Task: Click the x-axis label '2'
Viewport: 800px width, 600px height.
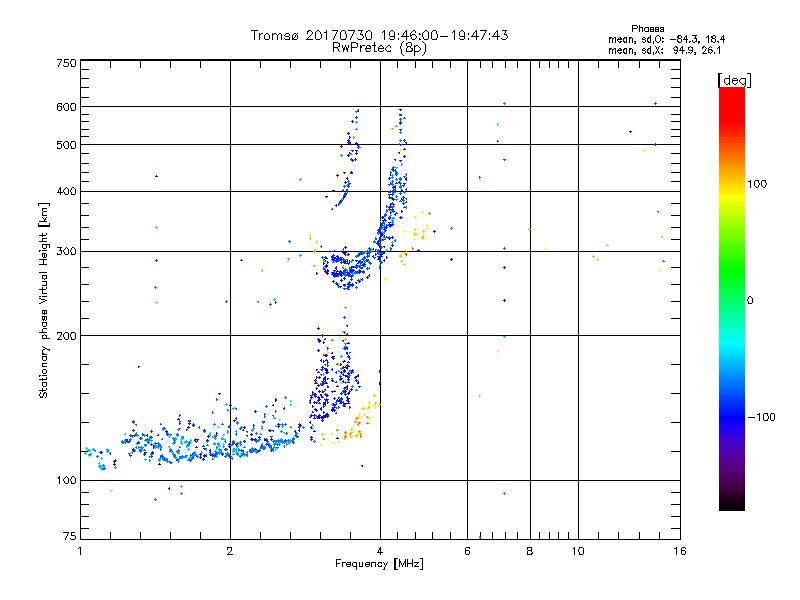Action: point(230,551)
